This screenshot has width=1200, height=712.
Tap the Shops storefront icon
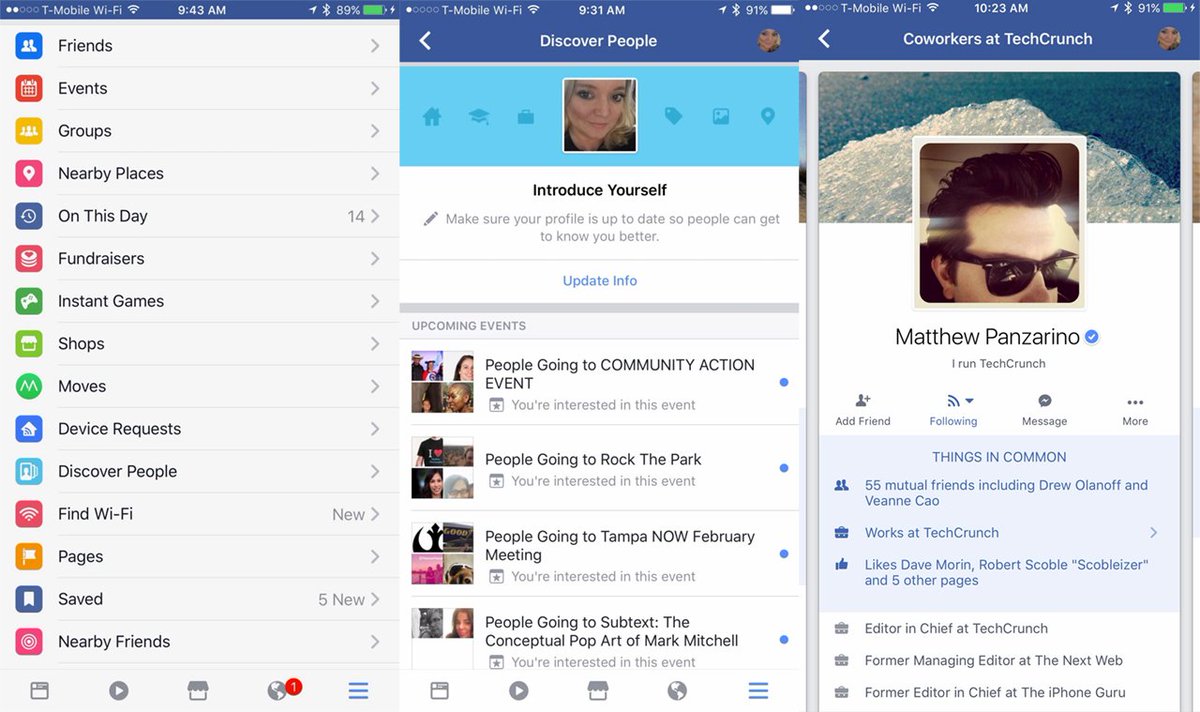[29, 343]
